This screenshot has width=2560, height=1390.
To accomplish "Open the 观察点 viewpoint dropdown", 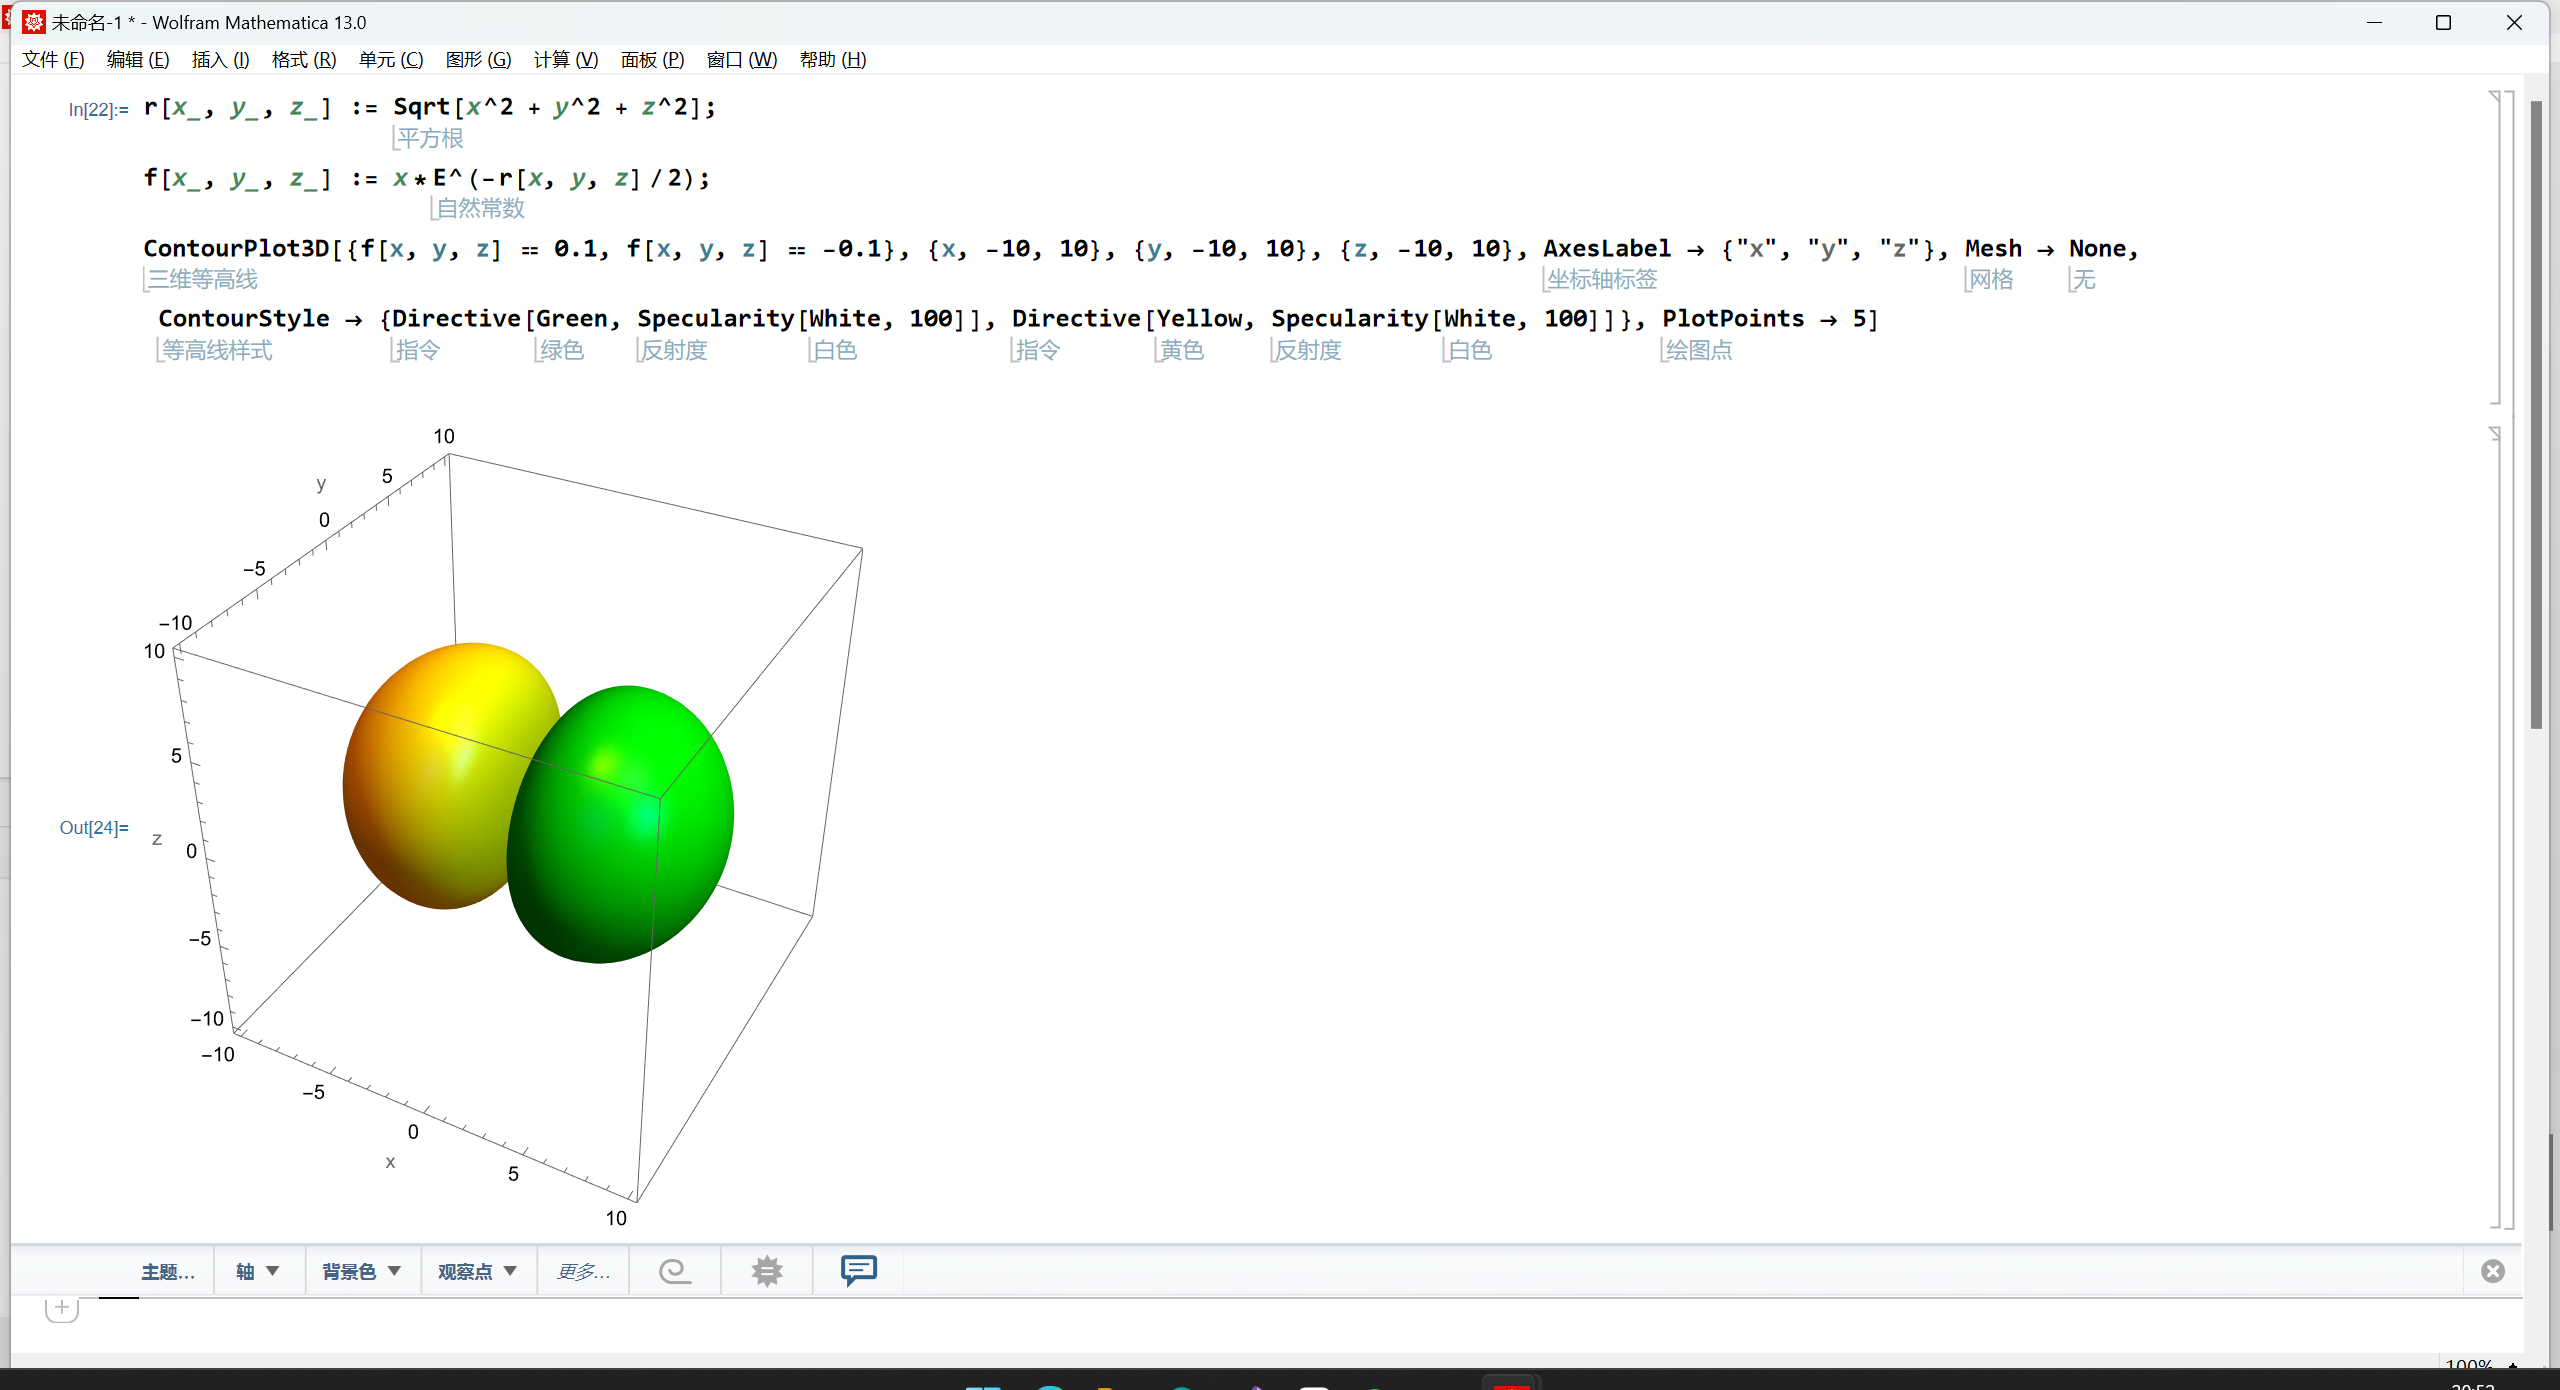I will pyautogui.click(x=477, y=1270).
